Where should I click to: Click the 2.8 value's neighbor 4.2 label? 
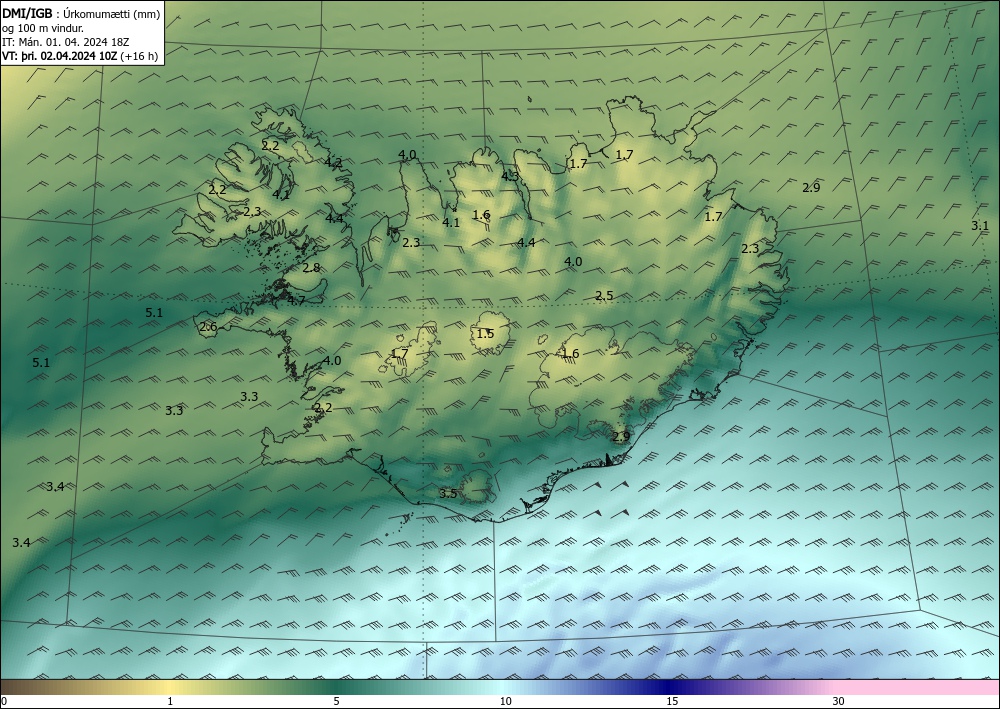(333, 163)
